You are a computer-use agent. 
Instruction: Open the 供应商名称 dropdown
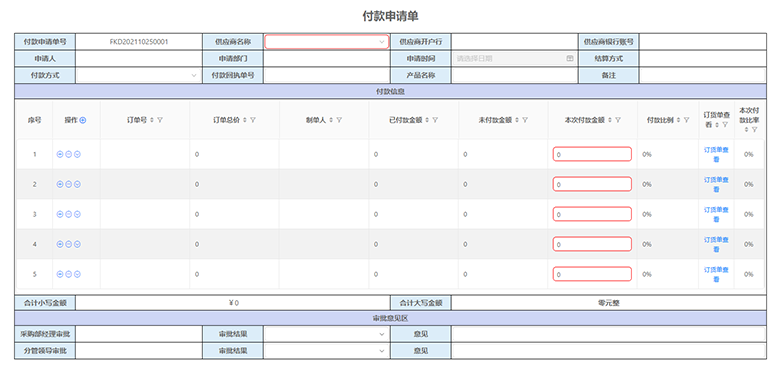point(326,42)
